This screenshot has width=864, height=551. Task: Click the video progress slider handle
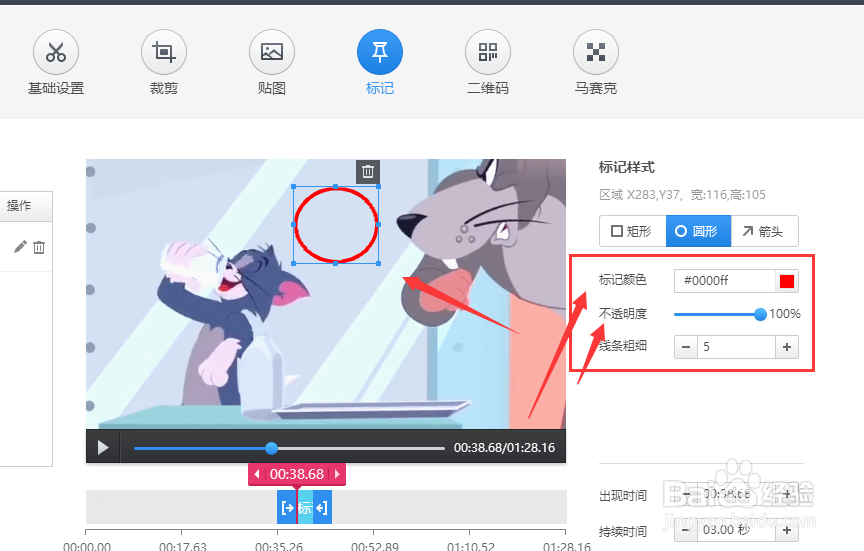coord(271,448)
